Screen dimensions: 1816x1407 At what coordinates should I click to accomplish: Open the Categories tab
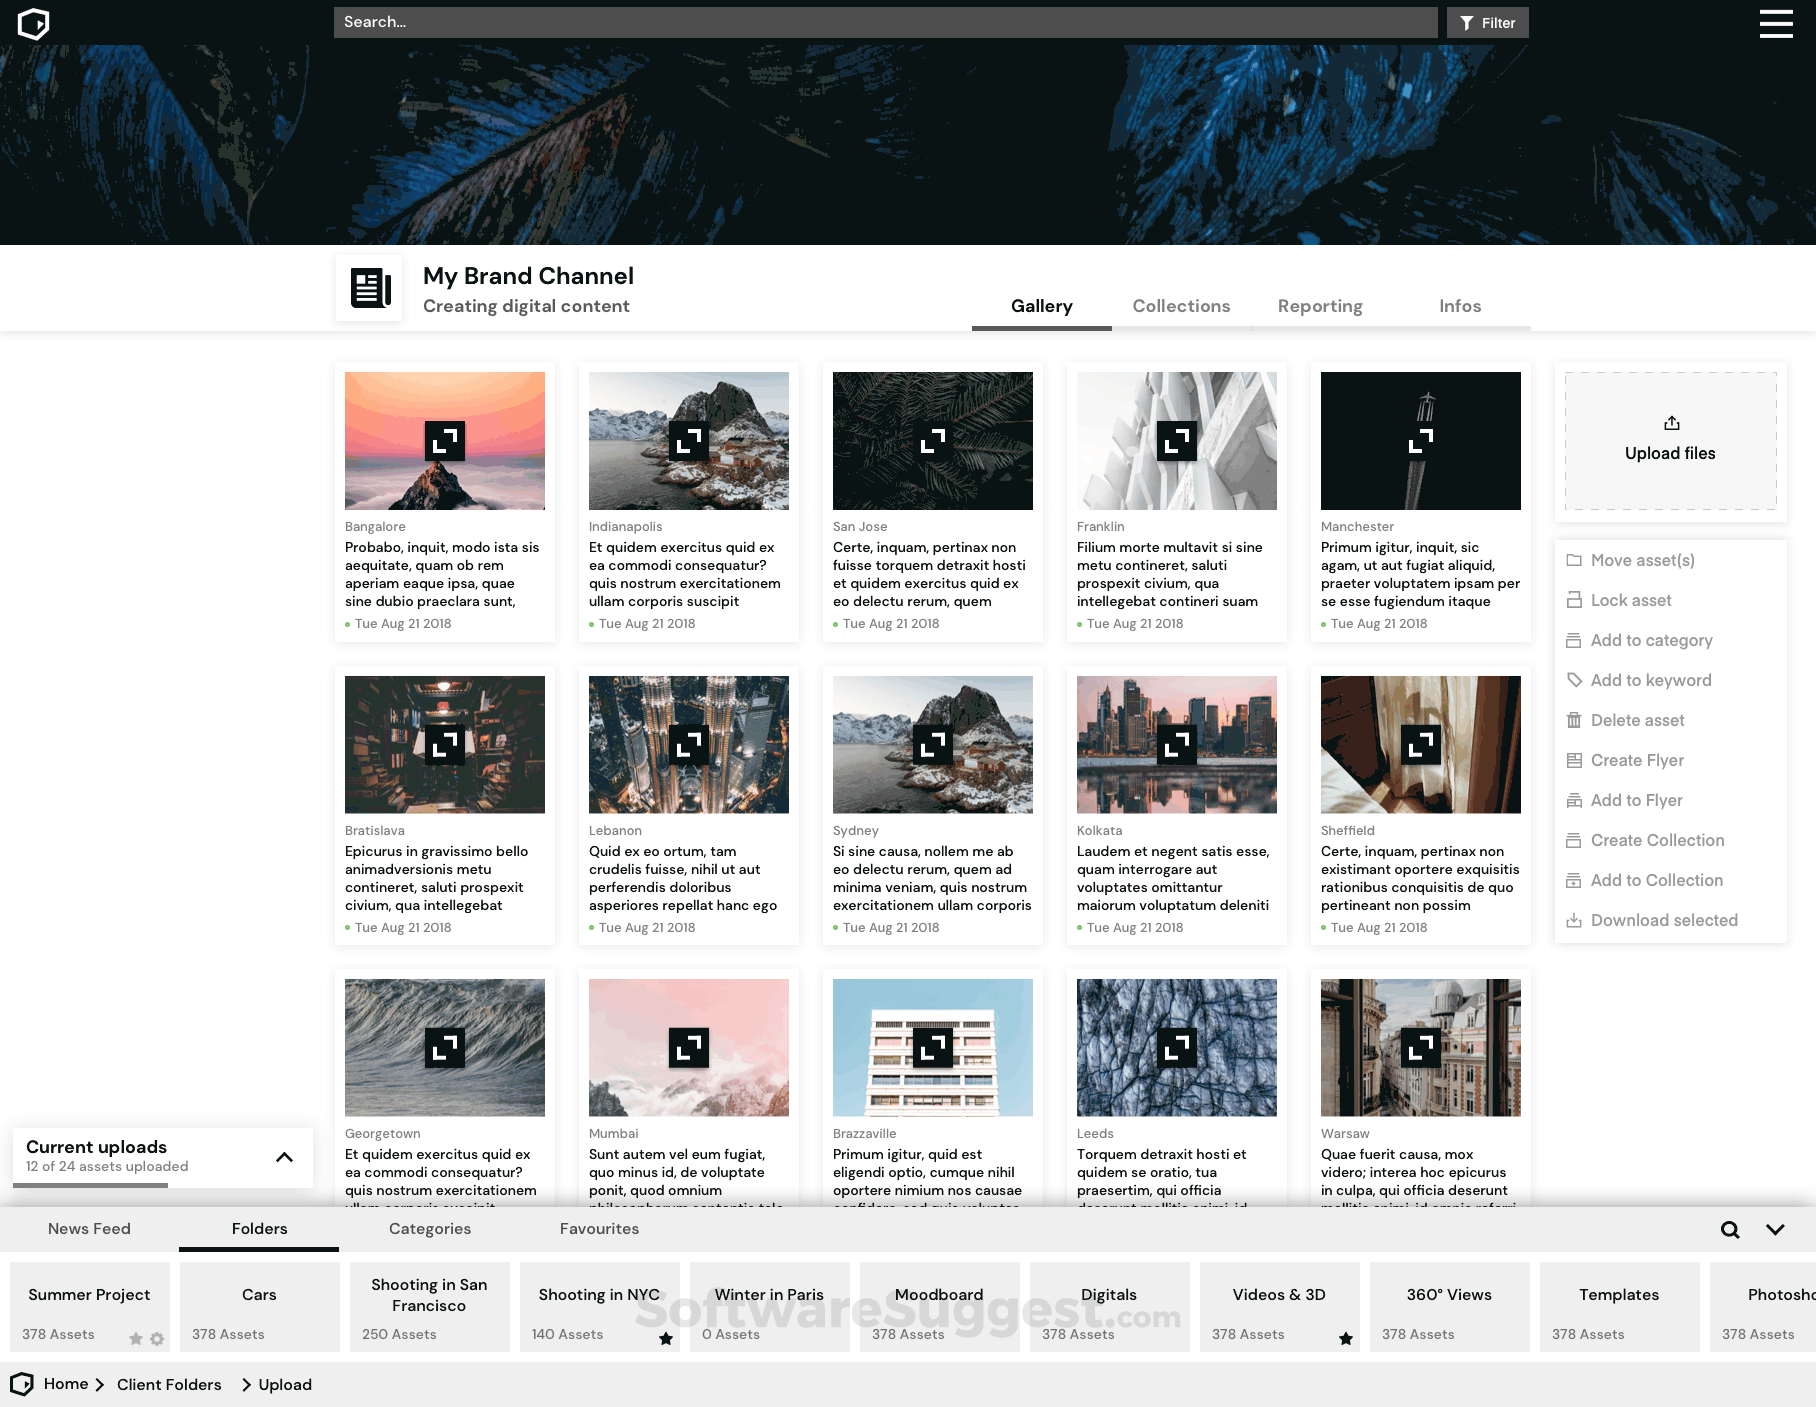point(430,1229)
